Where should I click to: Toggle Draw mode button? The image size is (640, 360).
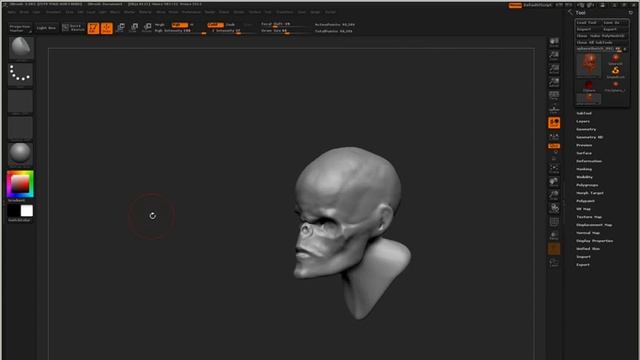(x=107, y=28)
